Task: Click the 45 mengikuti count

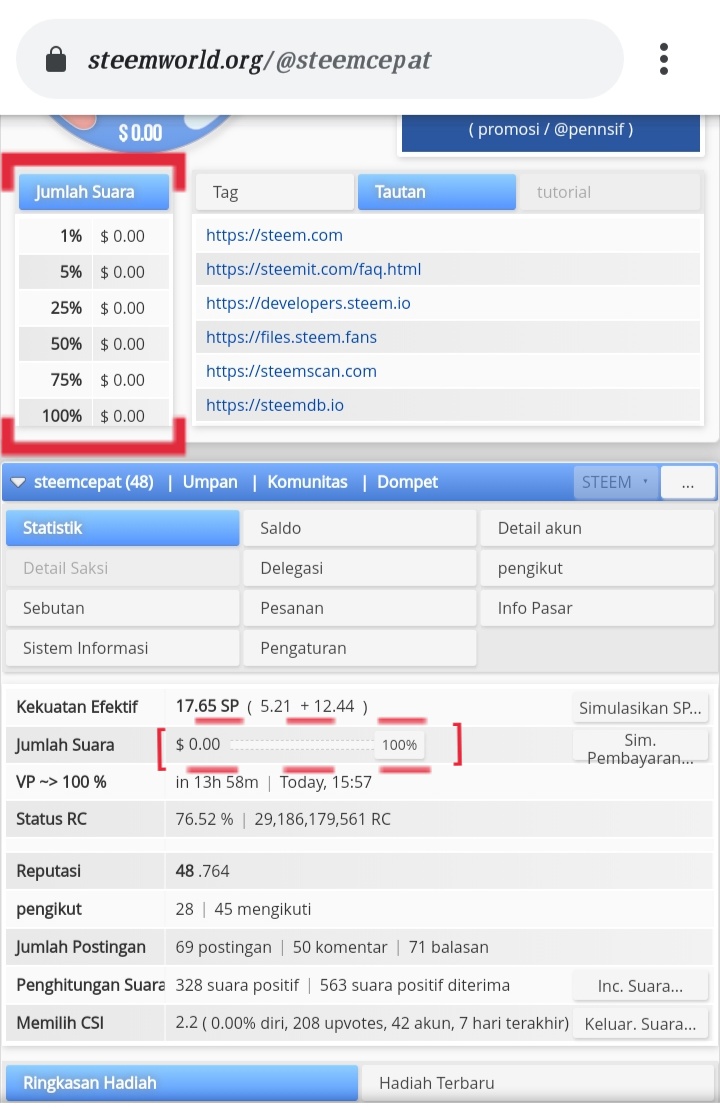Action: pyautogui.click(x=262, y=909)
